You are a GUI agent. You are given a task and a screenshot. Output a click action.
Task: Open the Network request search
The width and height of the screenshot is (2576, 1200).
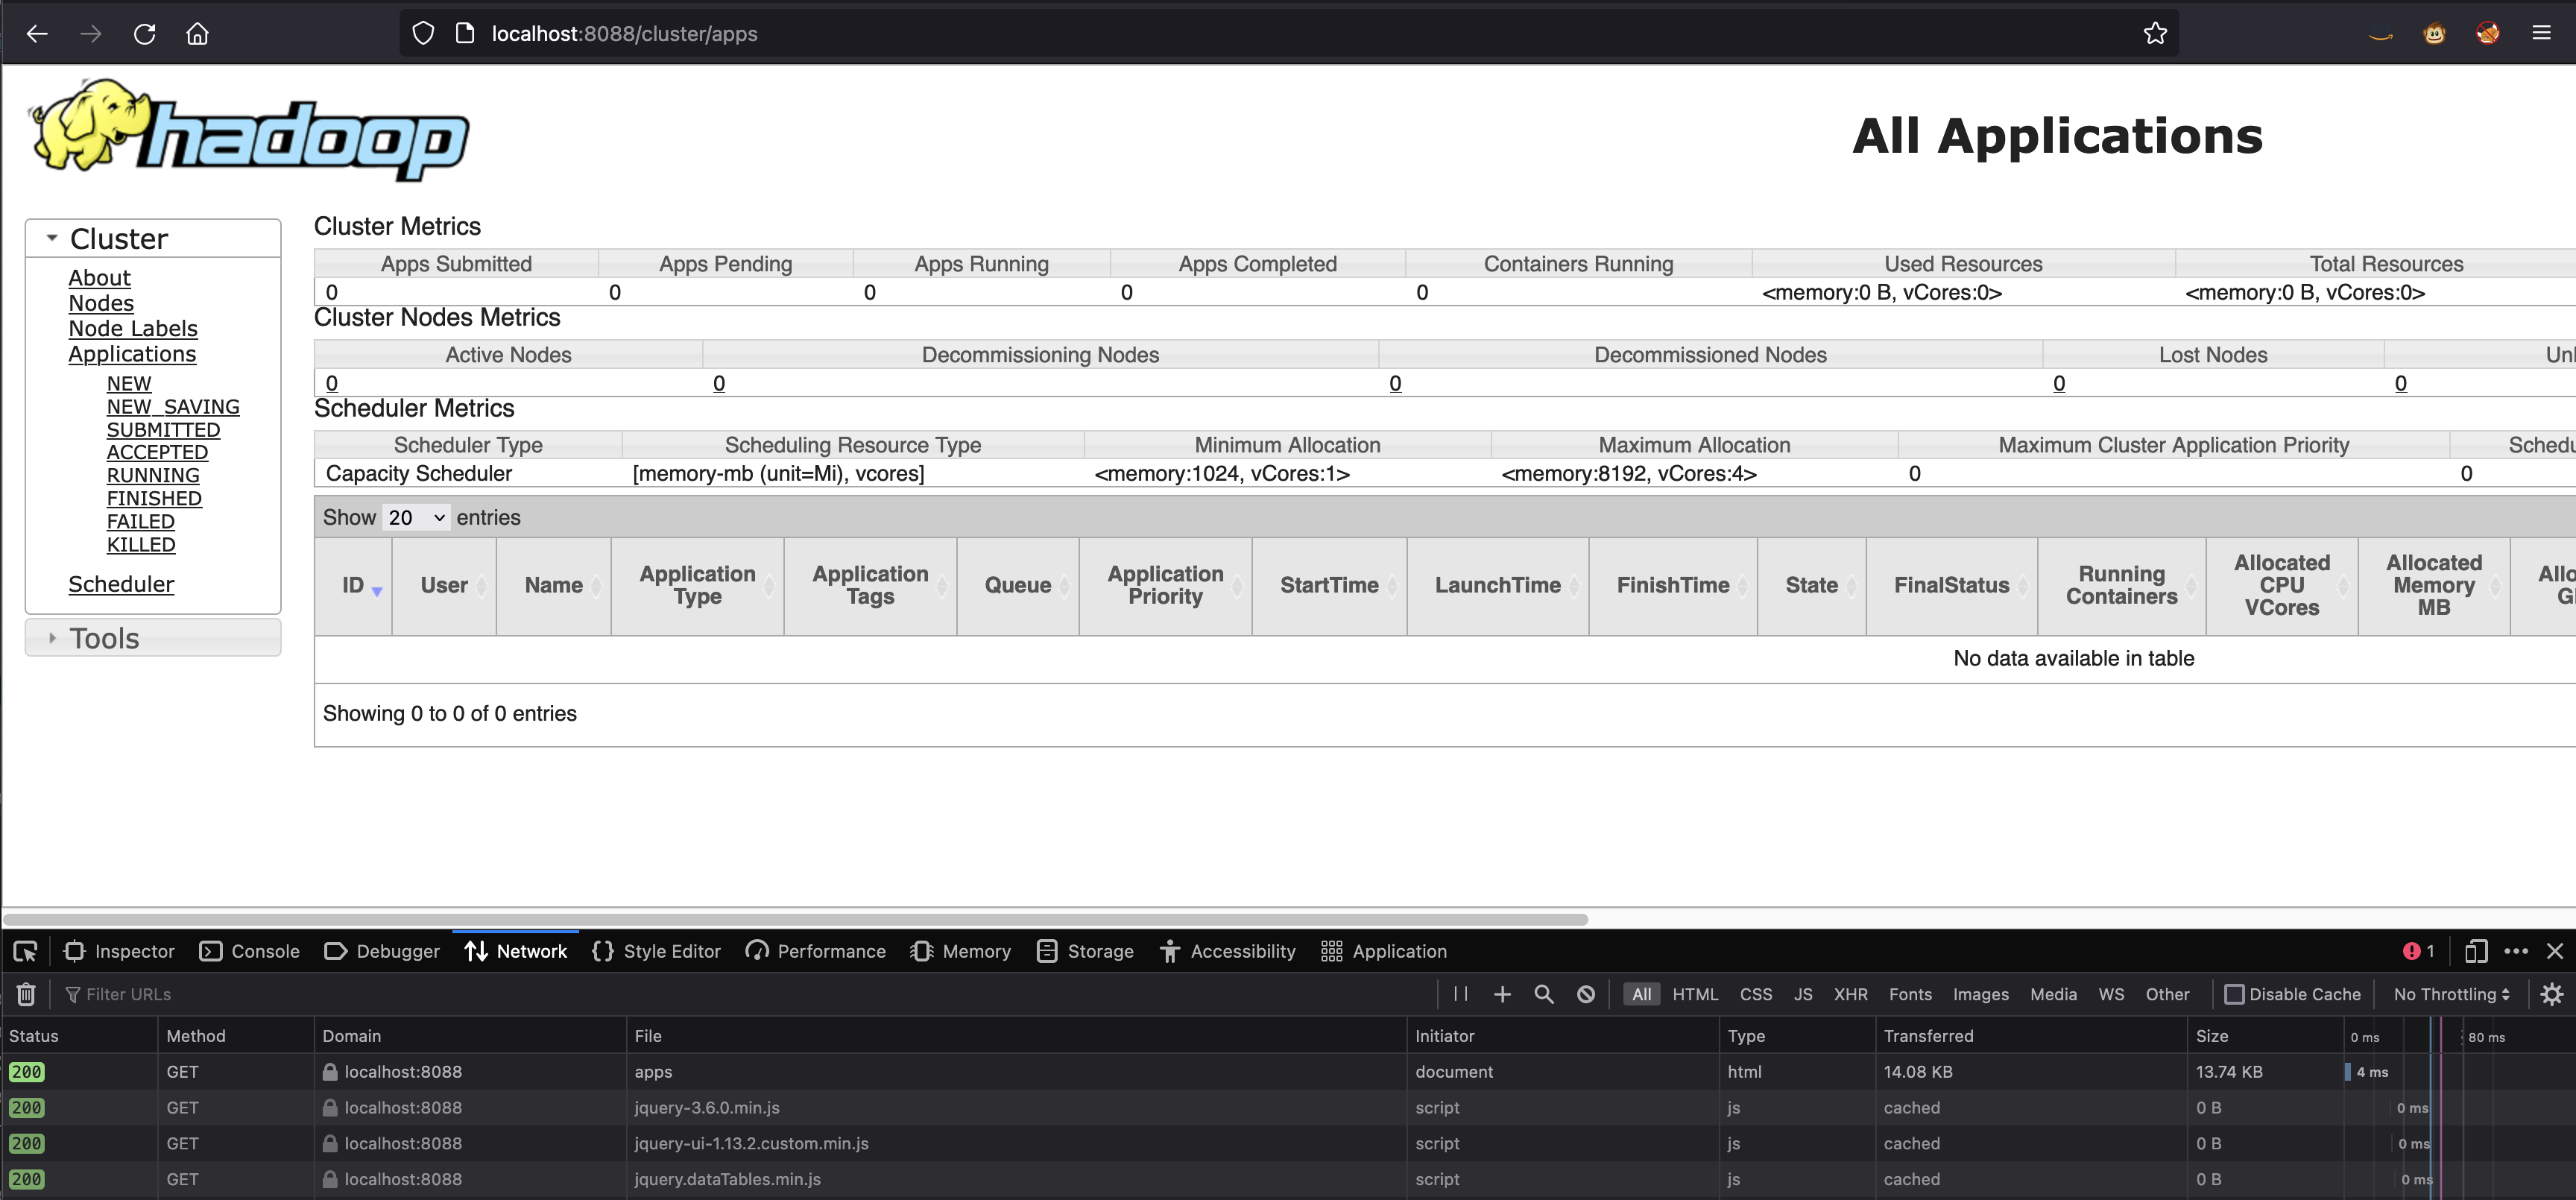1543,993
